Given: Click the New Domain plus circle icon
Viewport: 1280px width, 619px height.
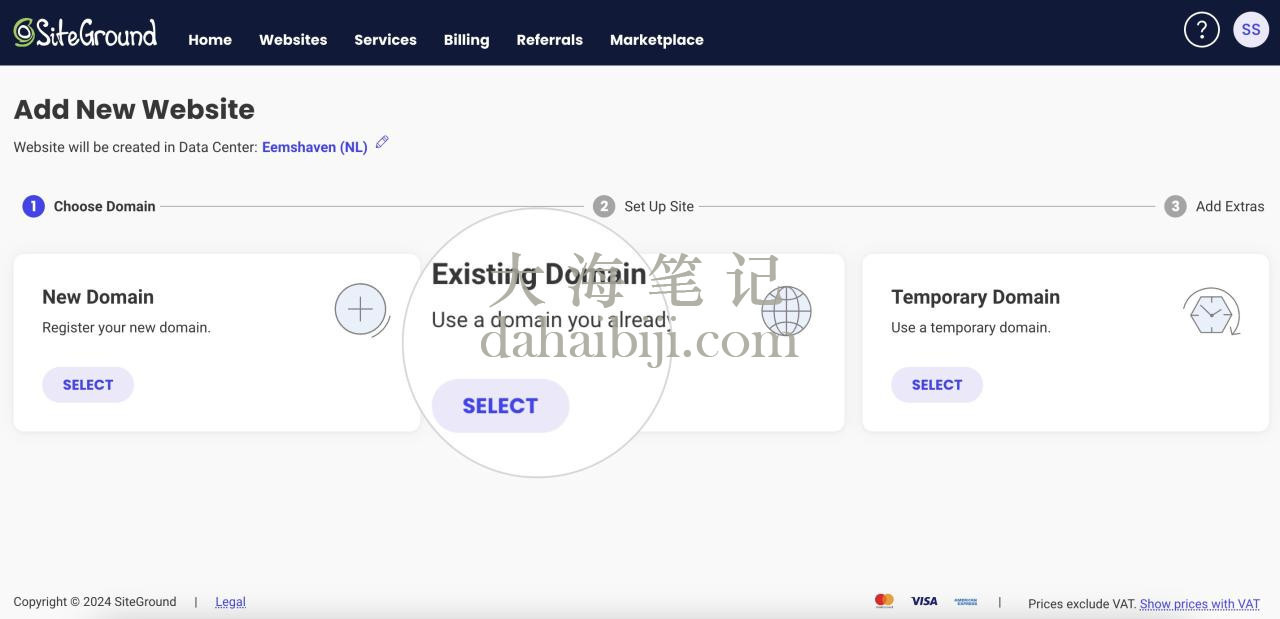Looking at the screenshot, I should (361, 310).
